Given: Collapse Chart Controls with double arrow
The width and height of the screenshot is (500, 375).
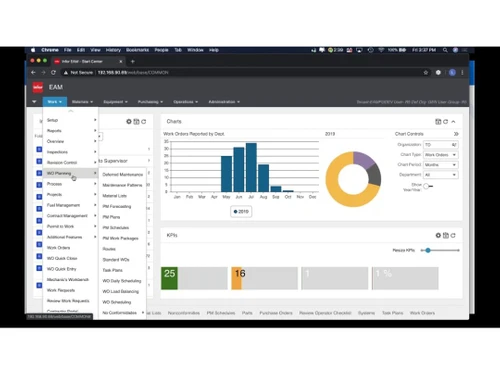Looking at the screenshot, I should (456, 134).
